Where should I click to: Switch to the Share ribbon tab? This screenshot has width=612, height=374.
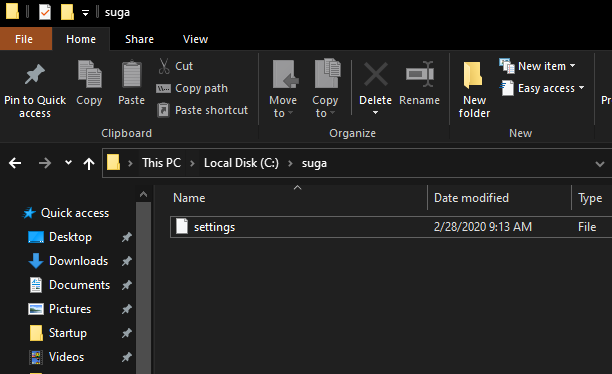tap(139, 39)
